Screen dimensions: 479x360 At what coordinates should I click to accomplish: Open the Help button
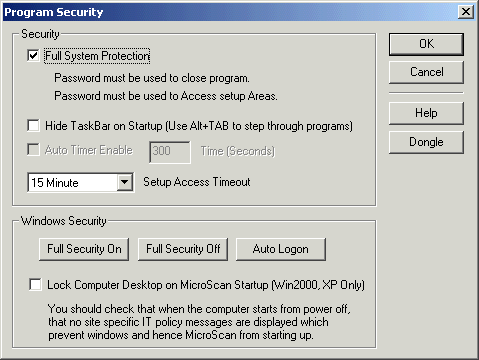426,113
